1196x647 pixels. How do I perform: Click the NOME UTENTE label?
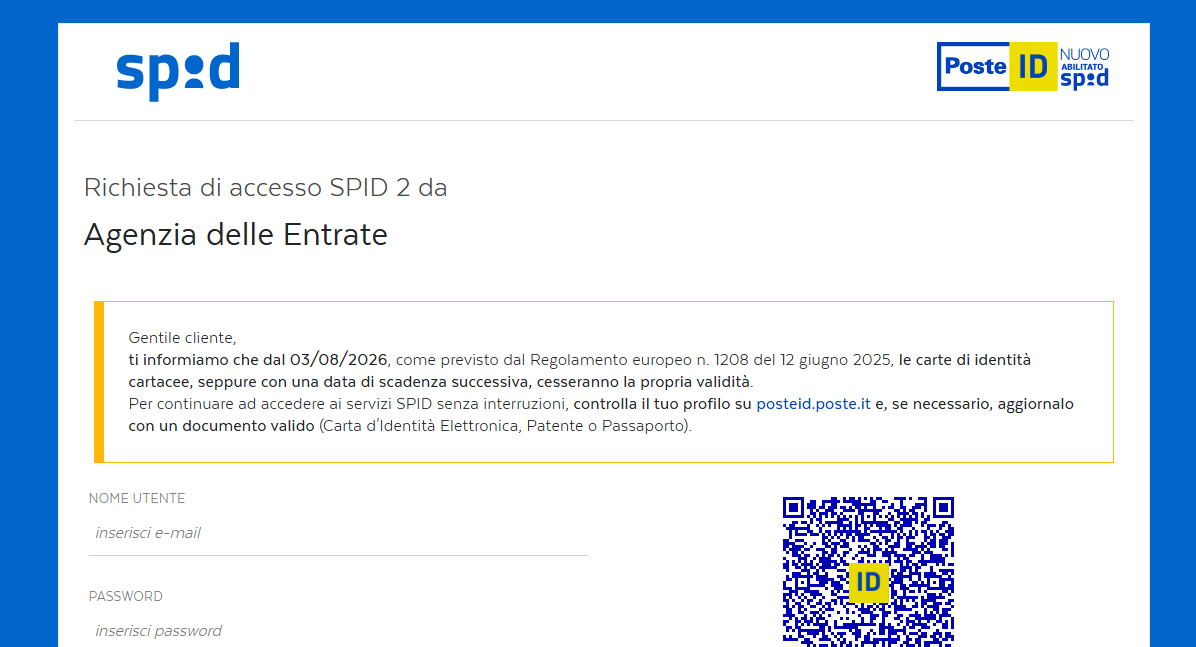pos(137,498)
